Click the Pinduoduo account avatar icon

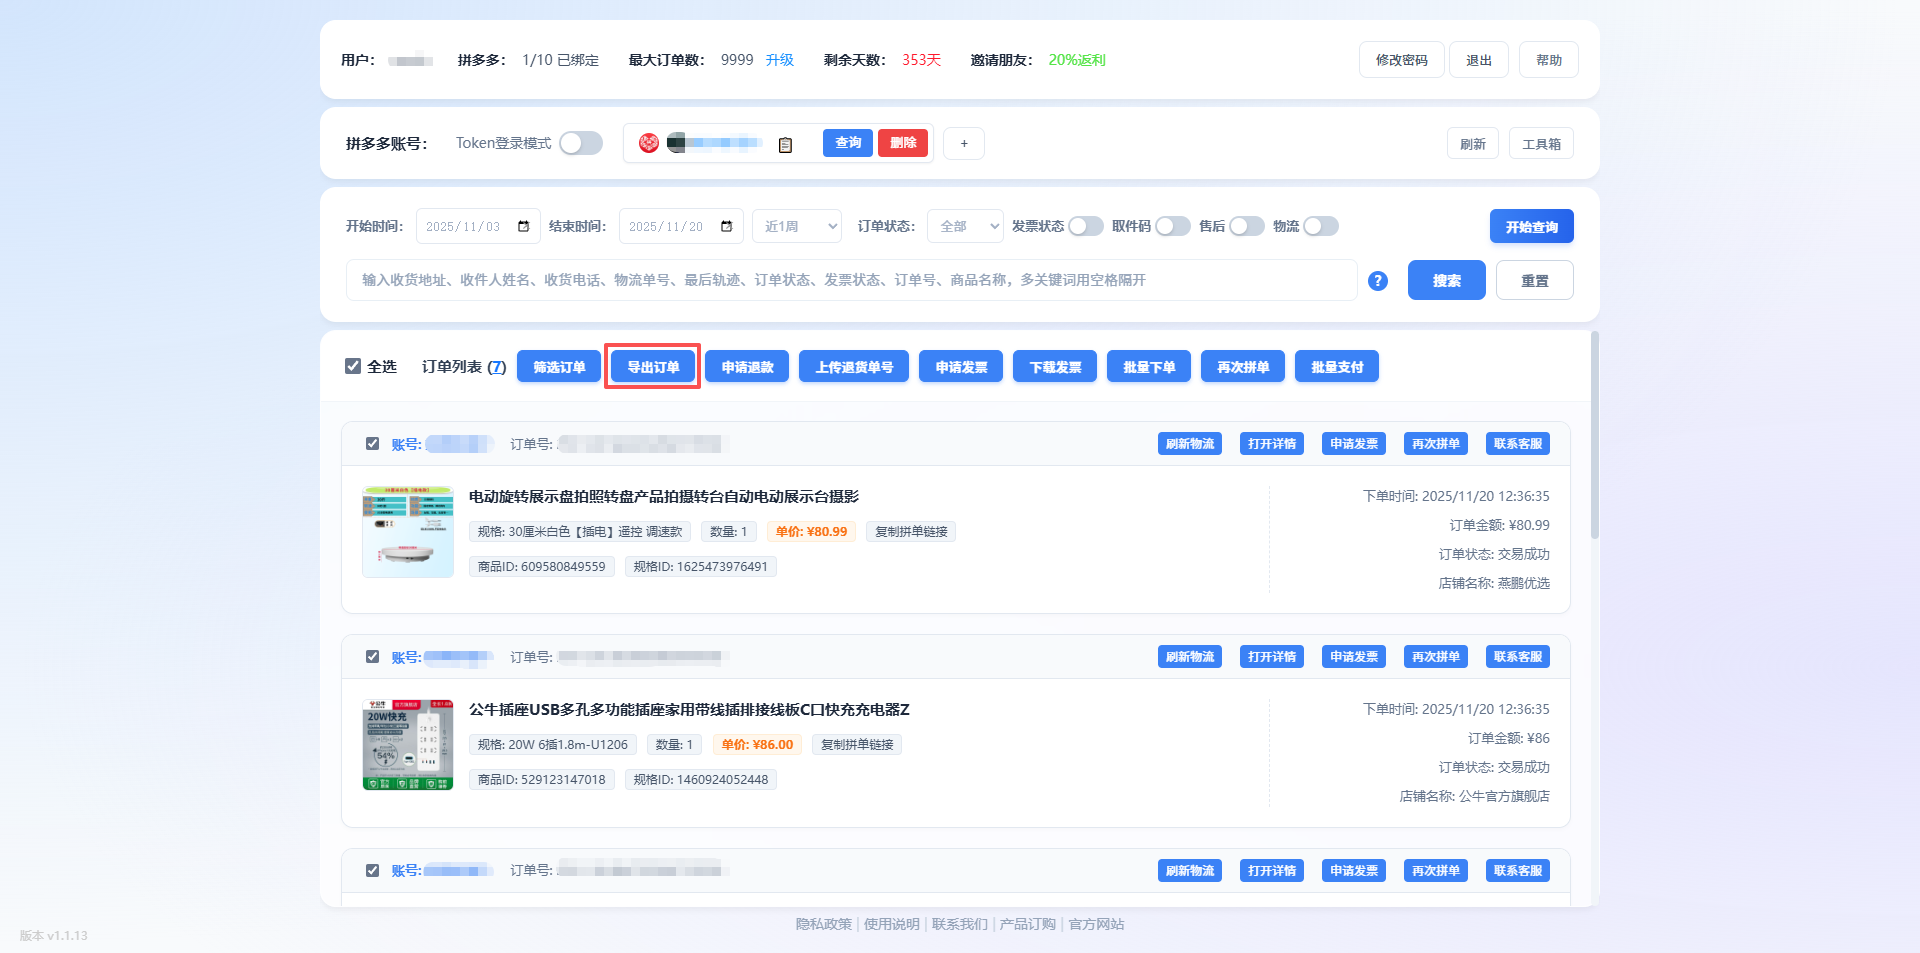point(649,143)
